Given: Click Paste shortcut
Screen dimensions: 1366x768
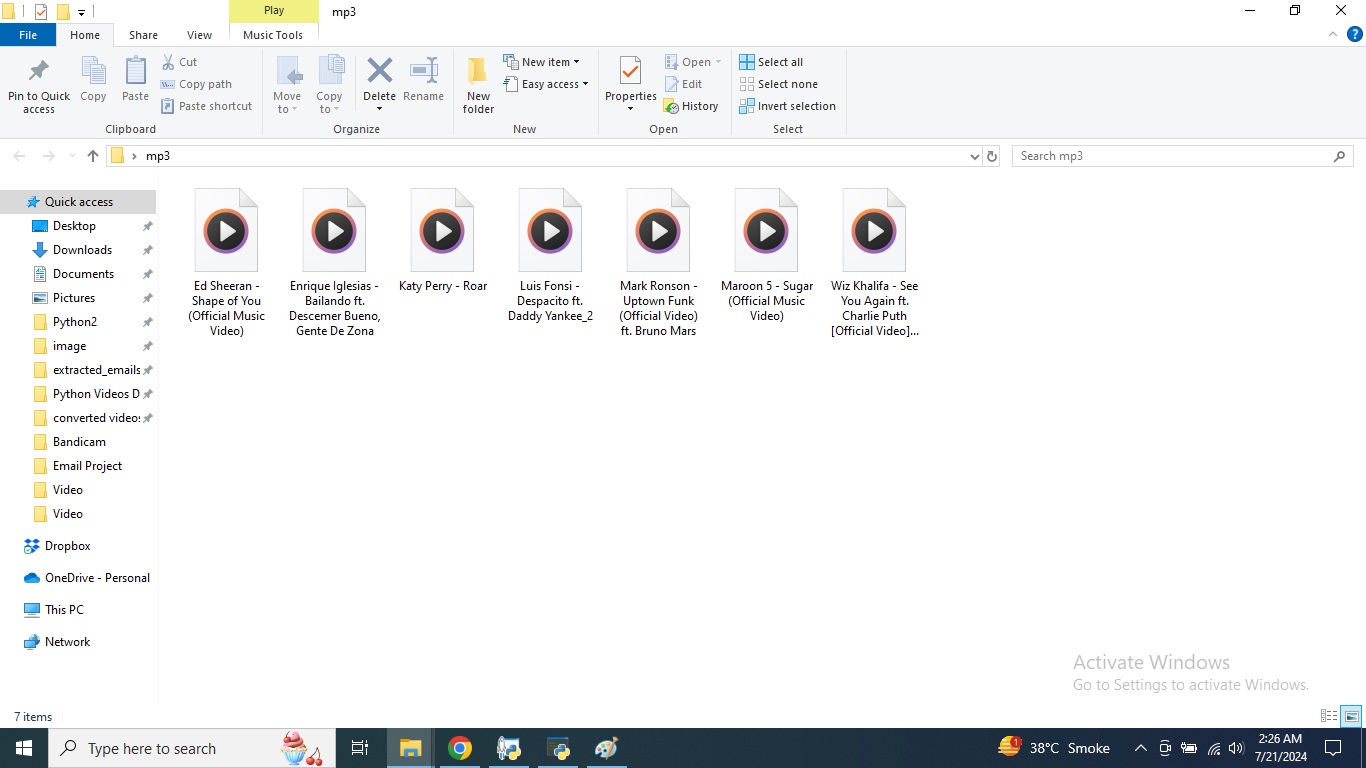Looking at the screenshot, I should (206, 106).
